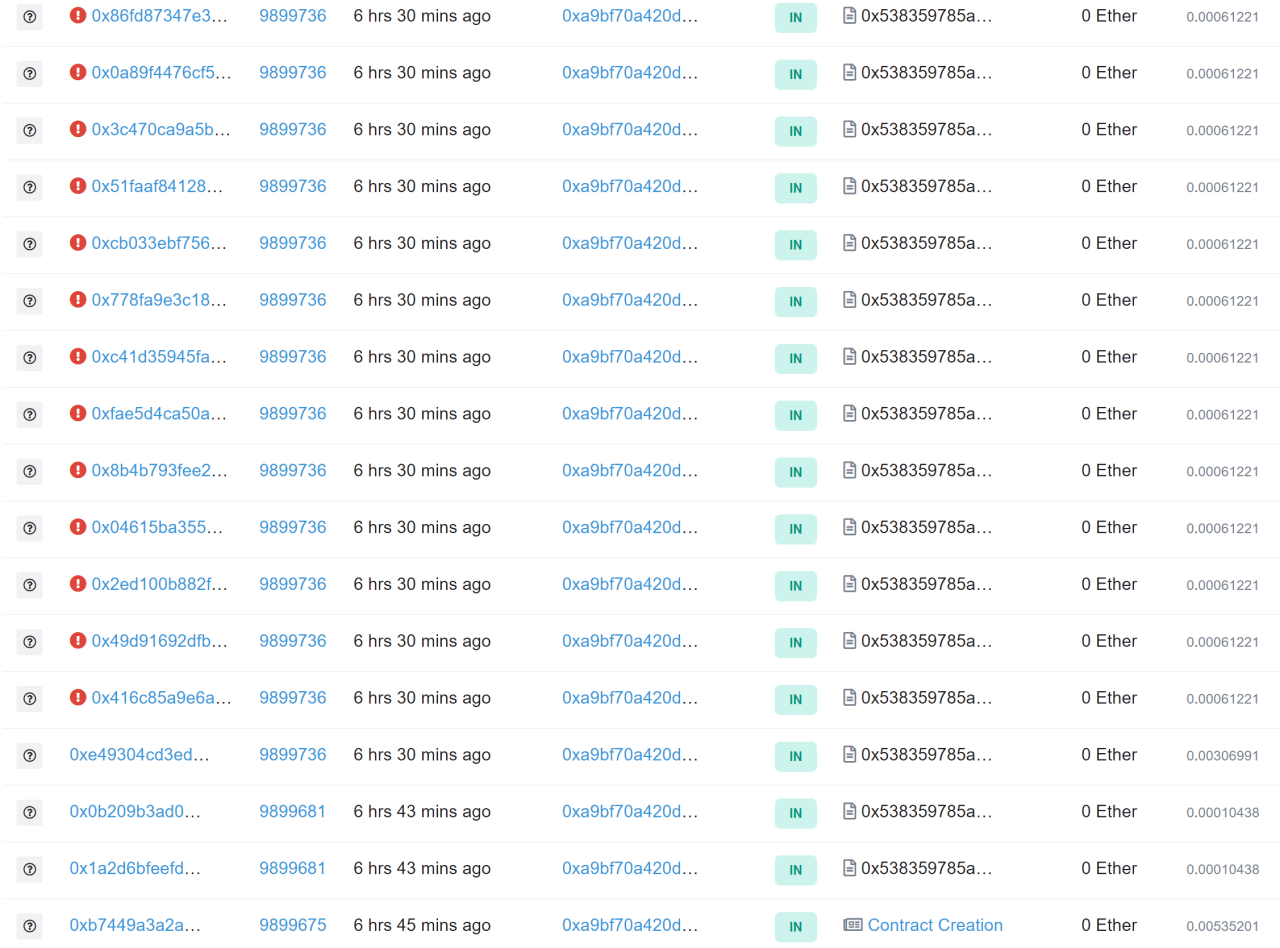Open transaction hash 0x49d91692dfb
Image resolution: width=1280 pixels, height=948 pixels.
[x=159, y=641]
